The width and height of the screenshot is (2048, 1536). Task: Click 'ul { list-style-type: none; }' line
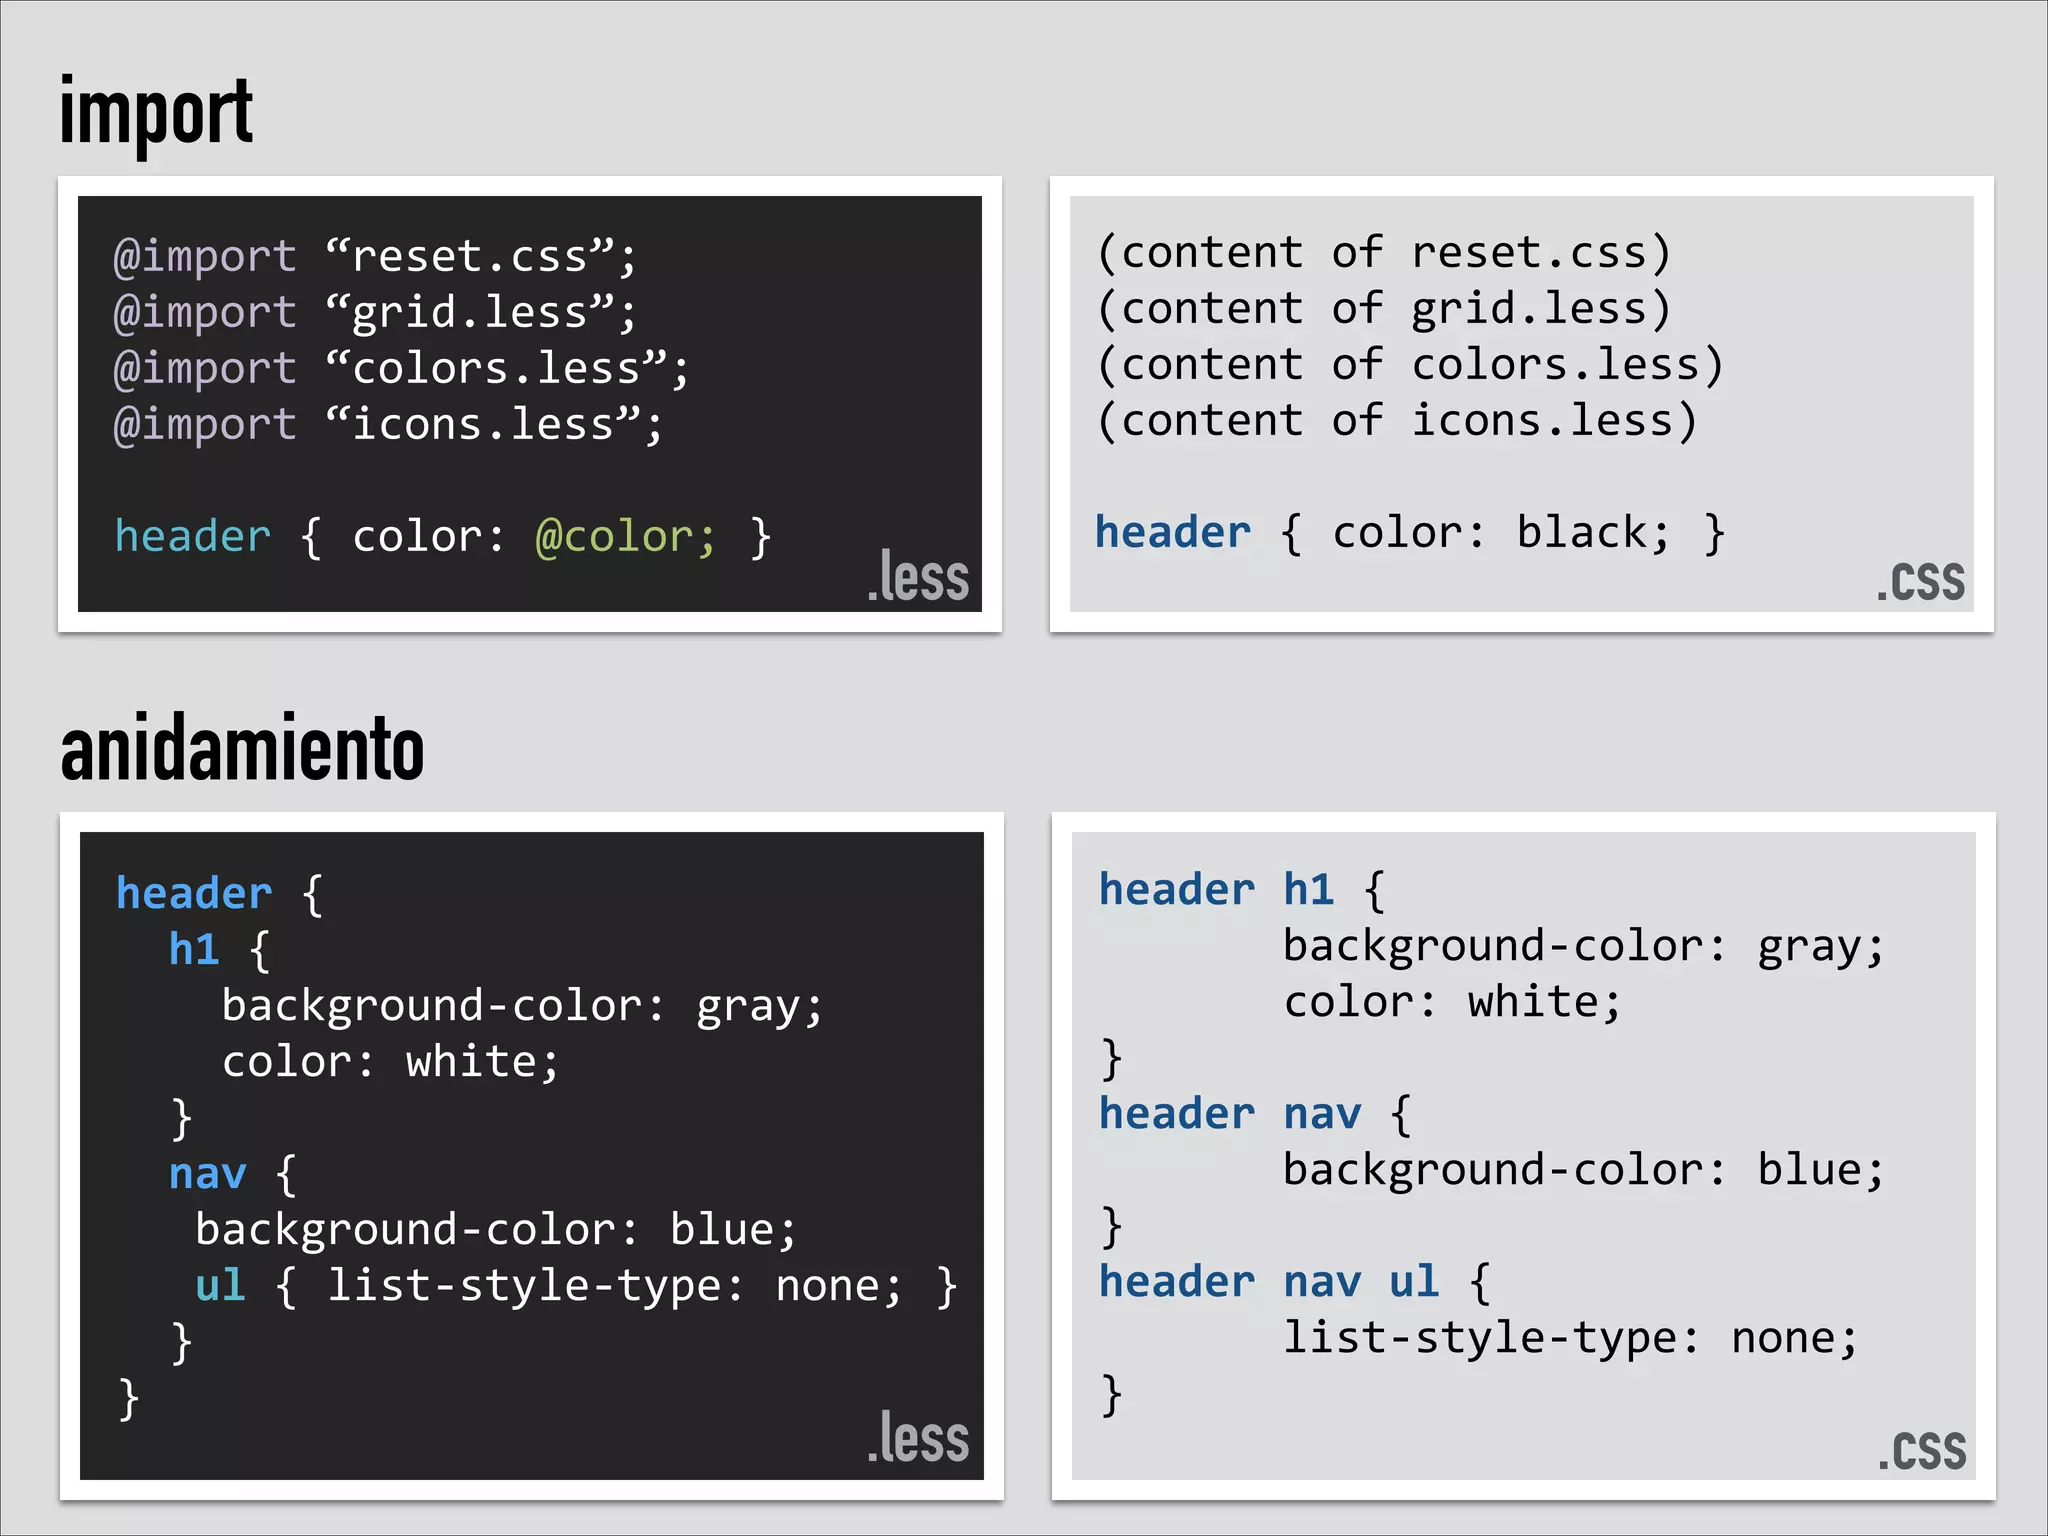pyautogui.click(x=577, y=1285)
